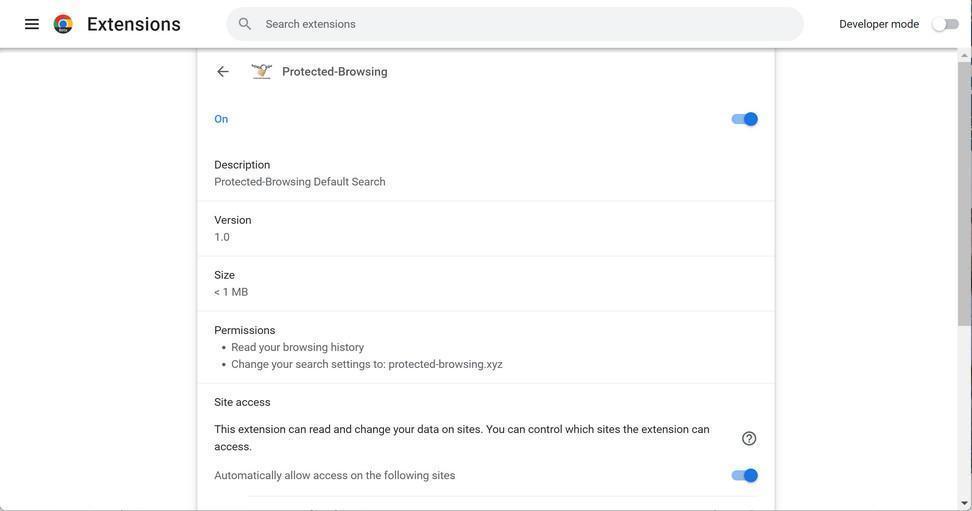Click the On status label
Viewport: 972px width, 511px height.
pyautogui.click(x=221, y=119)
